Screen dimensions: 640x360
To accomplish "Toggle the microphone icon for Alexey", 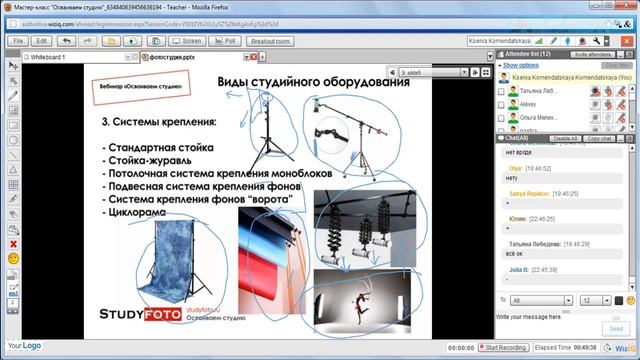I will (609, 104).
